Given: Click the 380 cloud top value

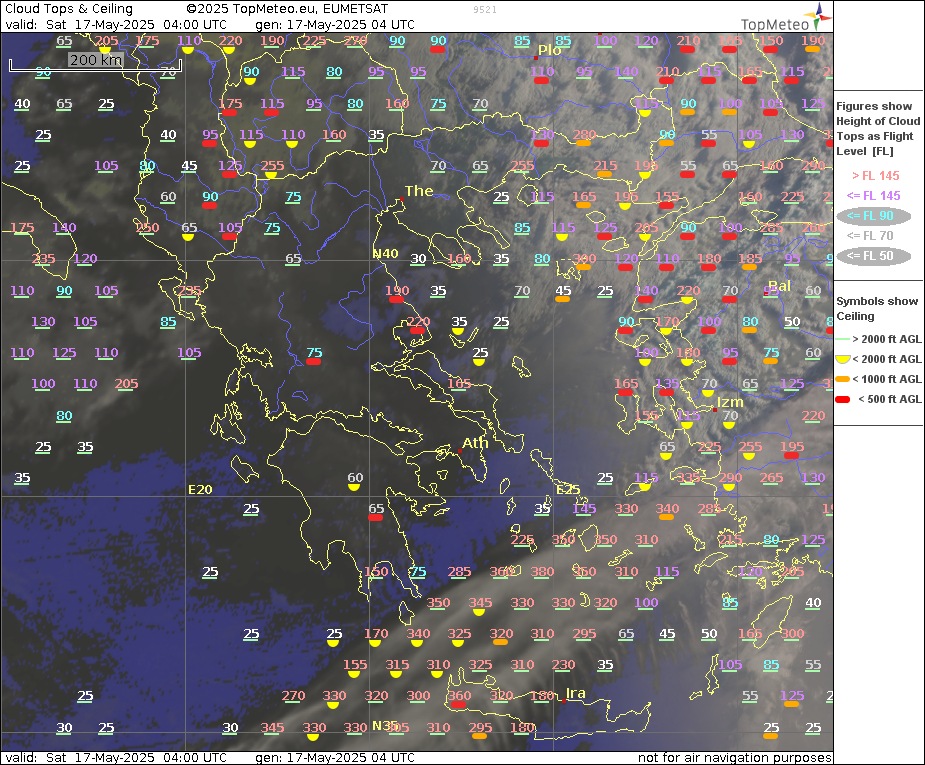Looking at the screenshot, I should point(542,572).
